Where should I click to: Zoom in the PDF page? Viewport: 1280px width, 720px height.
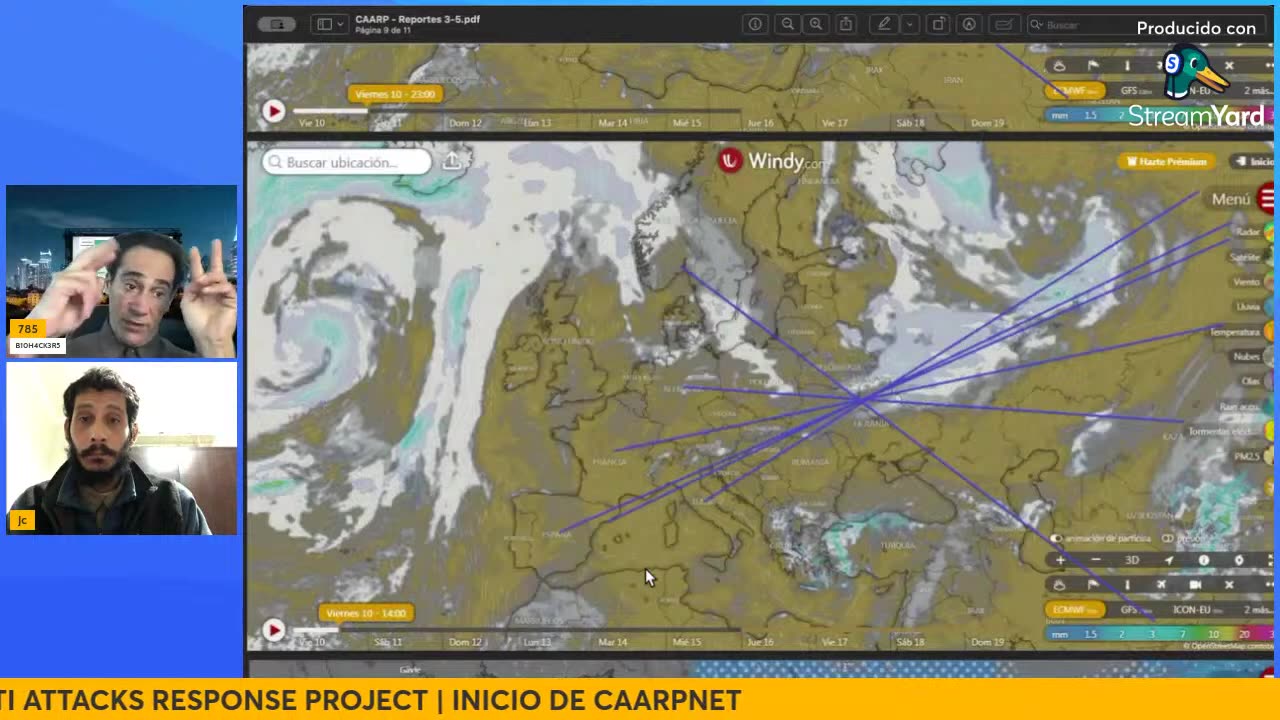coord(816,24)
